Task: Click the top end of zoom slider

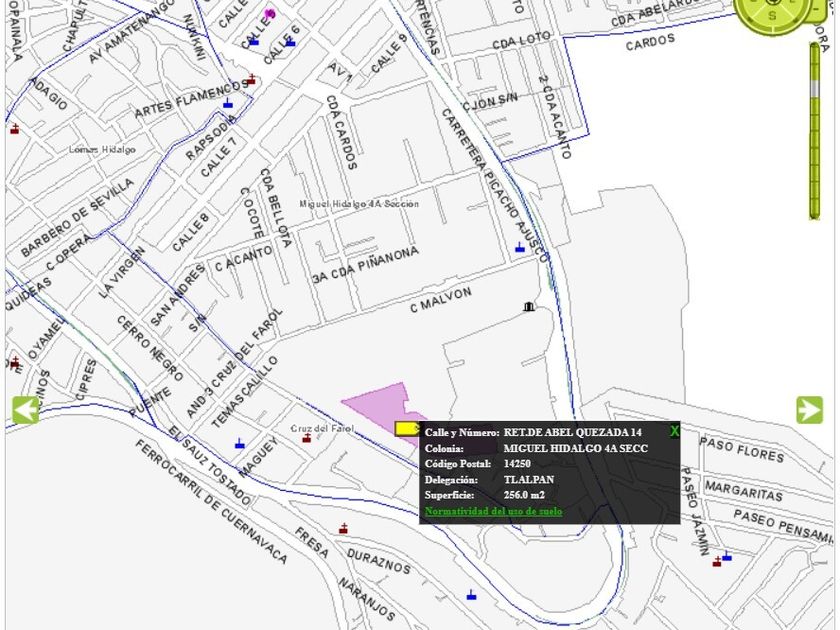Action: (815, 48)
